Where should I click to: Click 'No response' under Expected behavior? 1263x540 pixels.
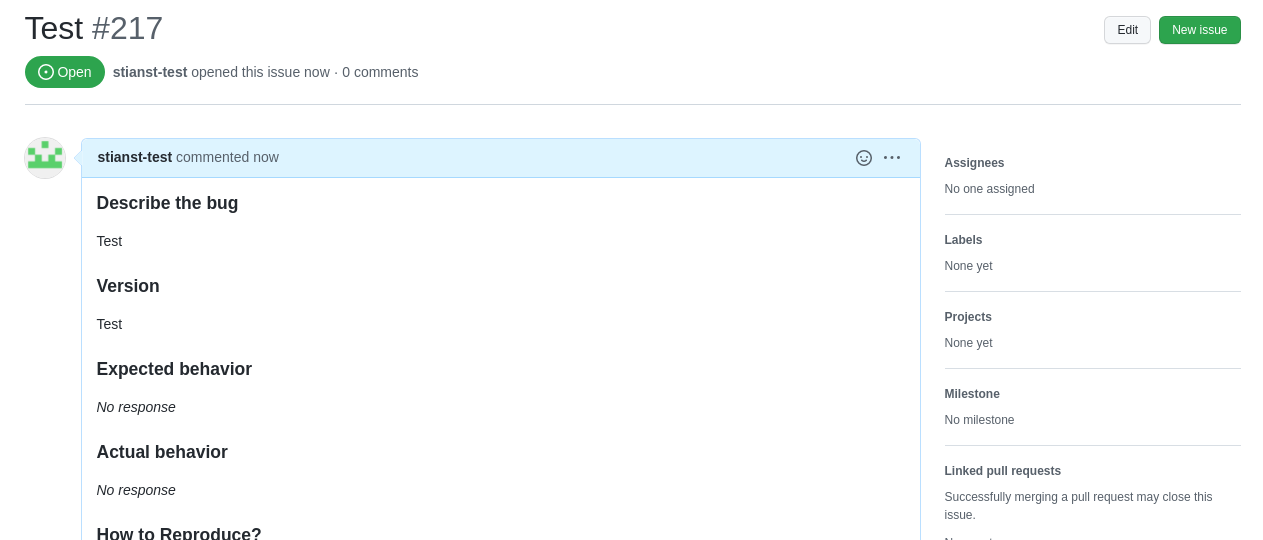[x=136, y=407]
